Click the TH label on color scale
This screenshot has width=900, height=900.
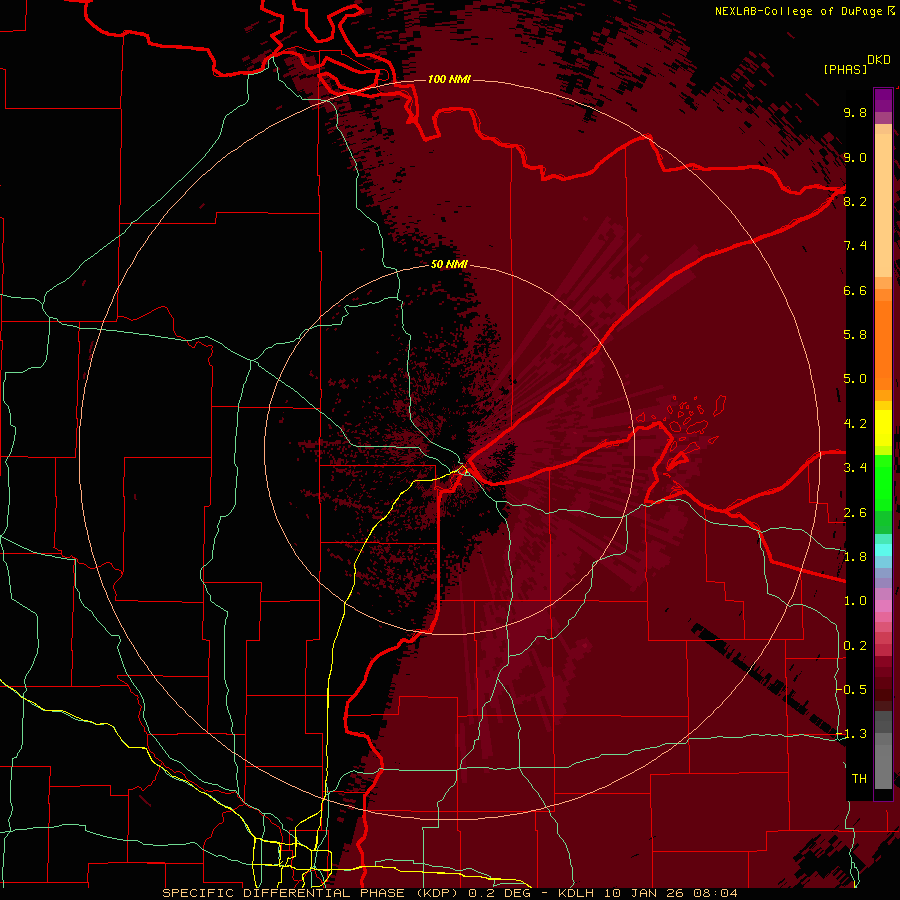pyautogui.click(x=859, y=778)
